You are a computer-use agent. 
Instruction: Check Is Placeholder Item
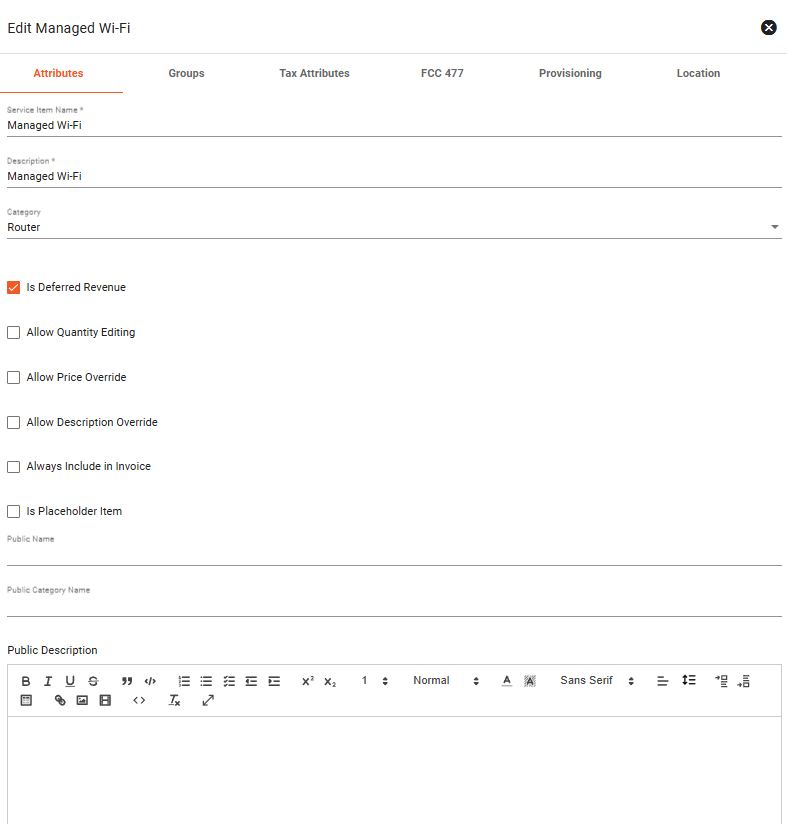pyautogui.click(x=14, y=511)
